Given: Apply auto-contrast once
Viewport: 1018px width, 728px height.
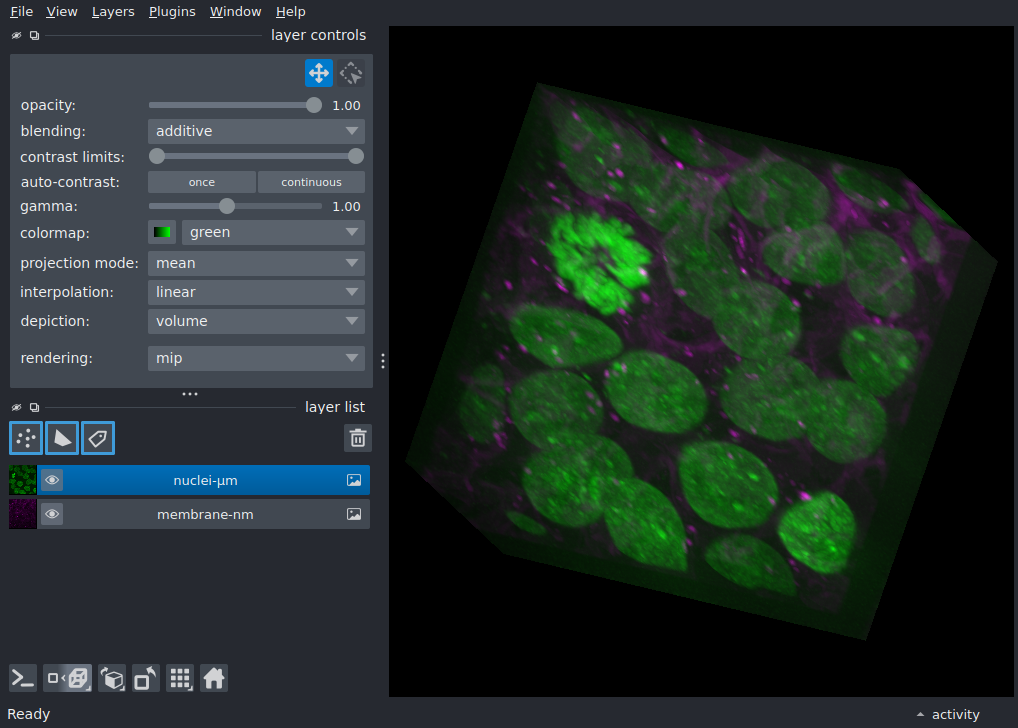Looking at the screenshot, I should coord(202,182).
